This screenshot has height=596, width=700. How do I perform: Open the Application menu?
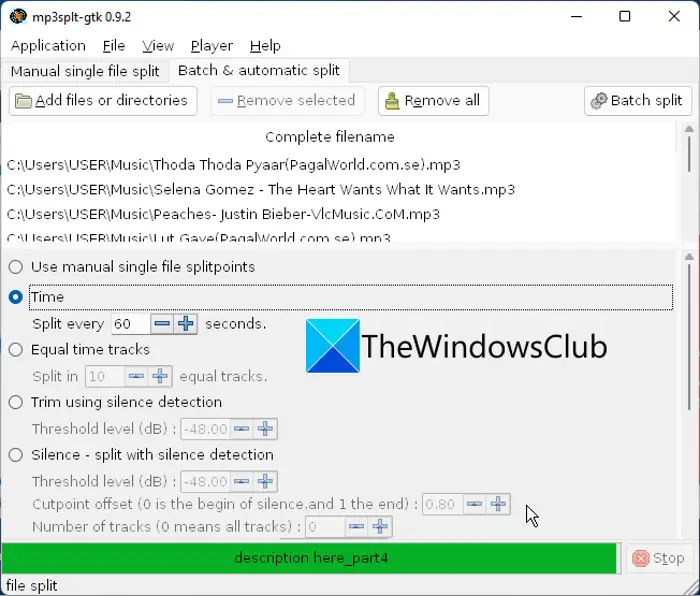(48, 46)
